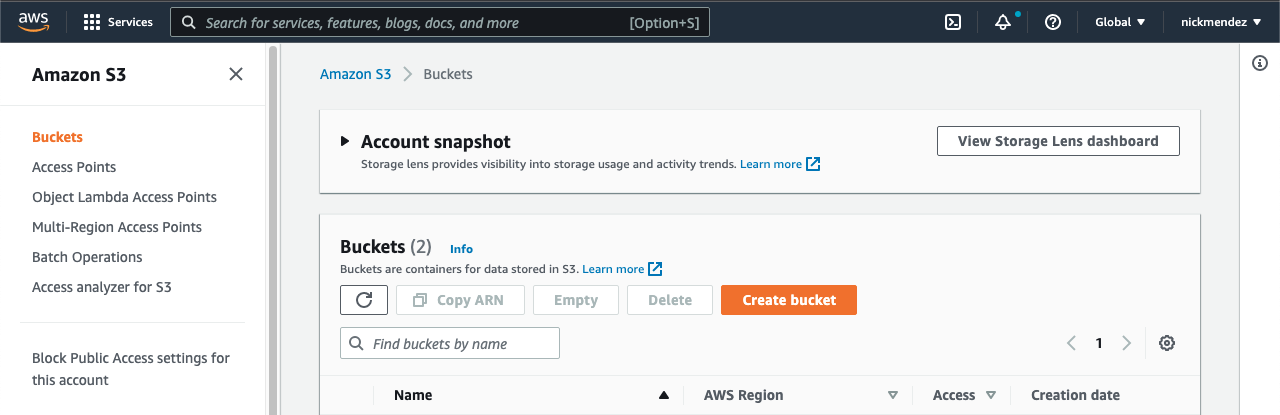Open the info panel icon at right edge
The image size is (1280, 415).
pyautogui.click(x=1260, y=64)
